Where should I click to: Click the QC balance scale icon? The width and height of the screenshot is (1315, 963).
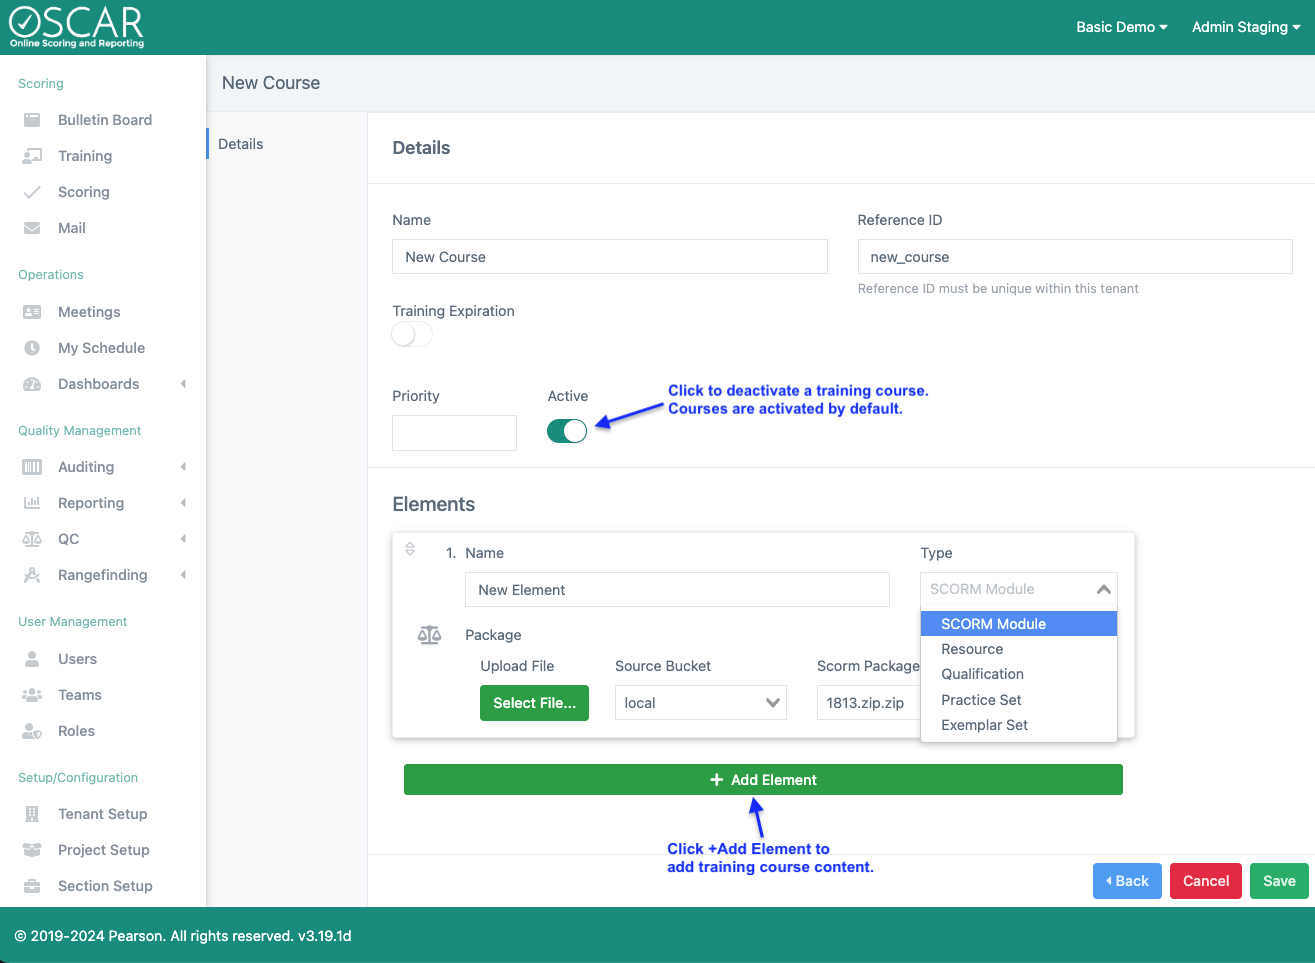[32, 539]
